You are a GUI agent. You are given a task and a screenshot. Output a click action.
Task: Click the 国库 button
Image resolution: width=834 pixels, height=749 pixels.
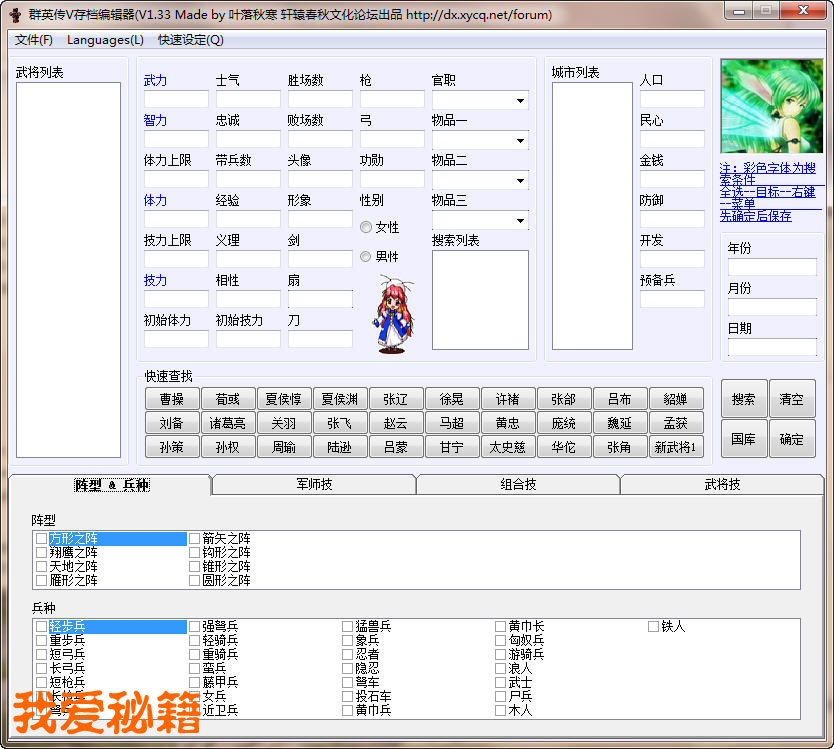click(x=743, y=439)
